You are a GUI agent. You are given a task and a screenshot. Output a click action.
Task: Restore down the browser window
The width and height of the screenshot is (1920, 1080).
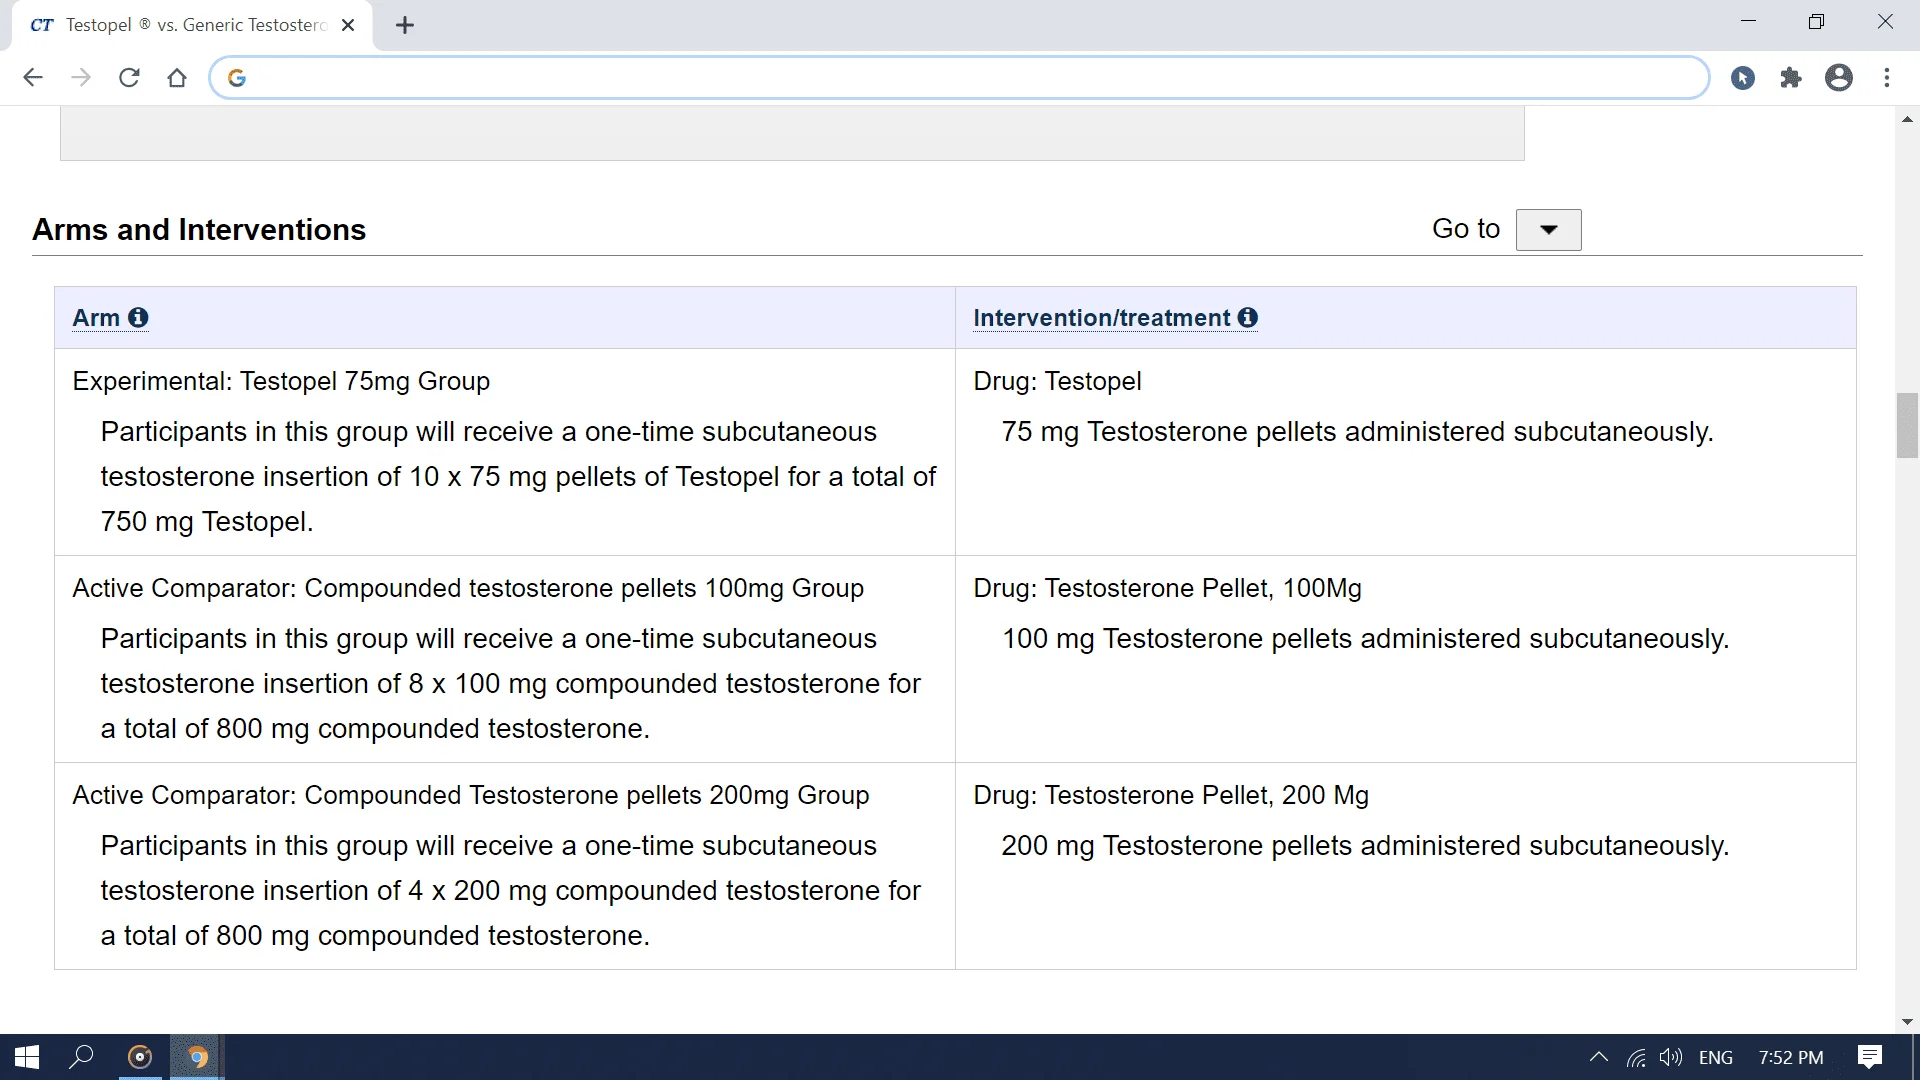[1816, 21]
